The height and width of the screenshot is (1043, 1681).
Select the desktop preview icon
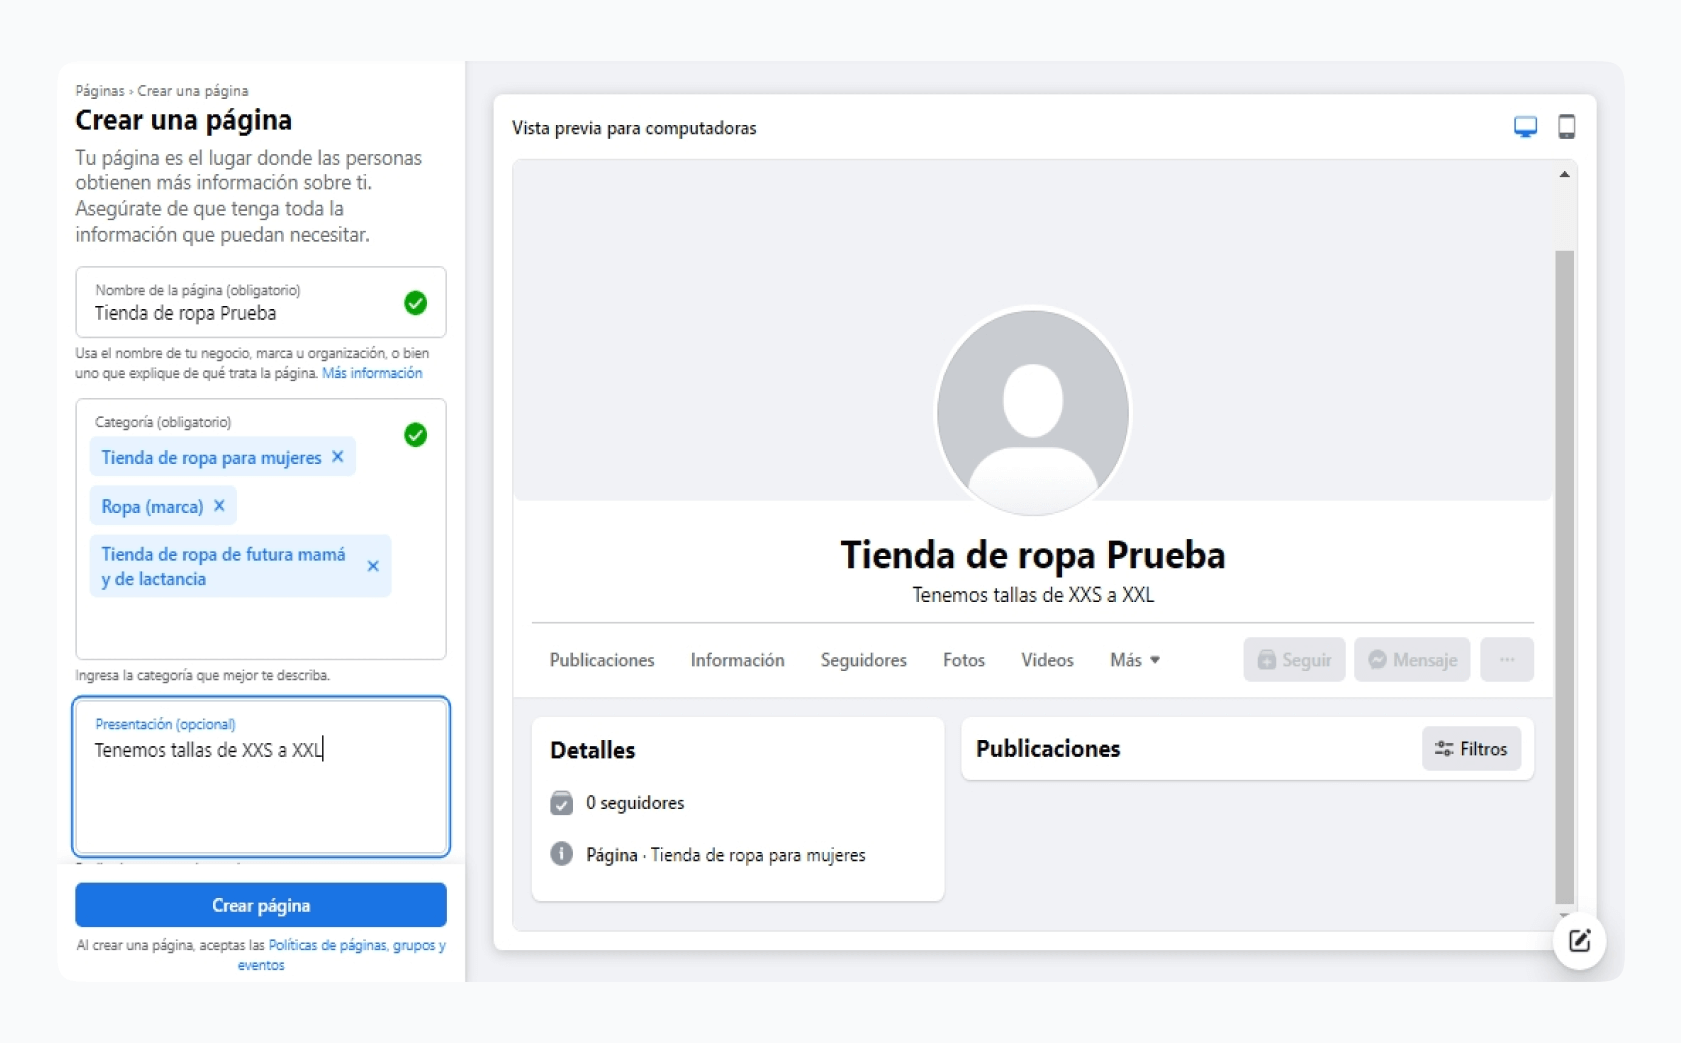click(1524, 127)
